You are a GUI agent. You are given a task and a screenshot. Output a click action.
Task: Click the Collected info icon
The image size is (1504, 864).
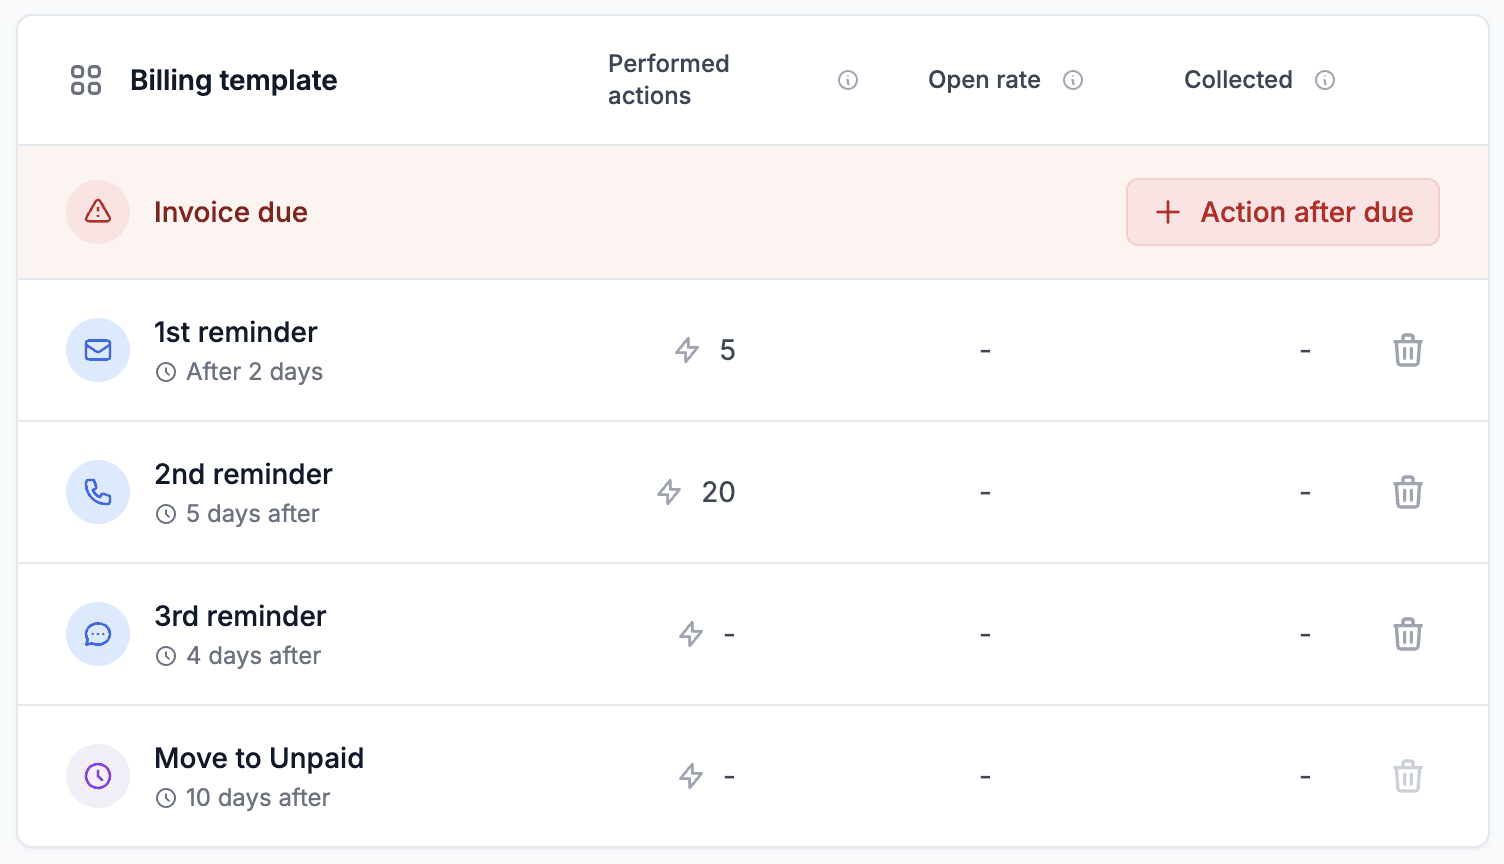(x=1325, y=80)
